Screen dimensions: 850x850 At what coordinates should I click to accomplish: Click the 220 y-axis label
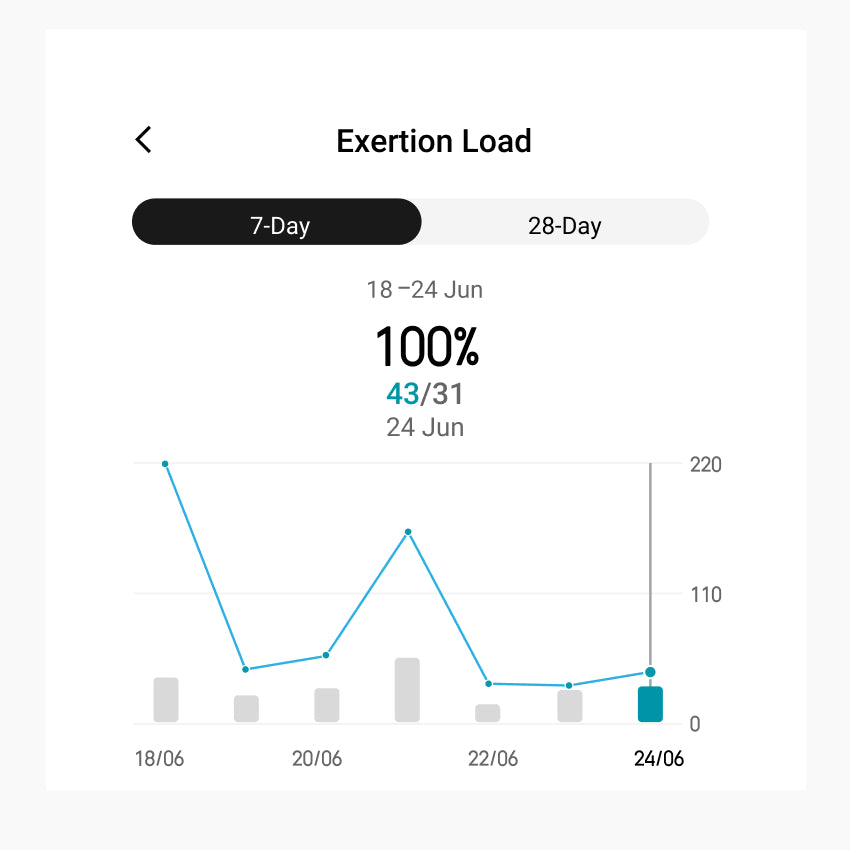706,465
